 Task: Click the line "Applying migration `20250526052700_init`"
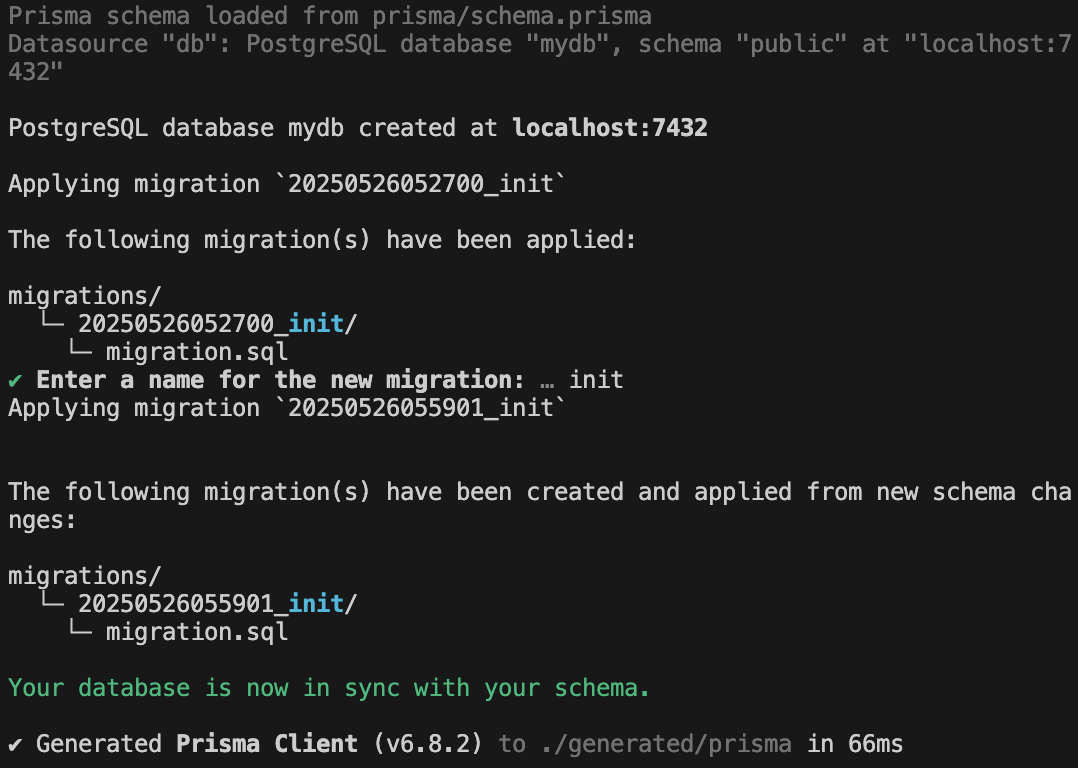click(287, 184)
